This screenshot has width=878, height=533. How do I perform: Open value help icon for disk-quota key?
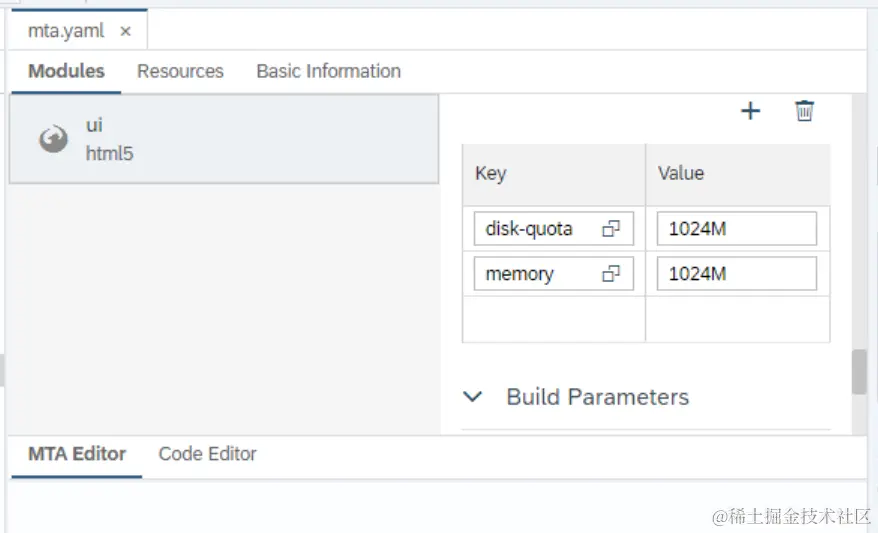(x=610, y=229)
